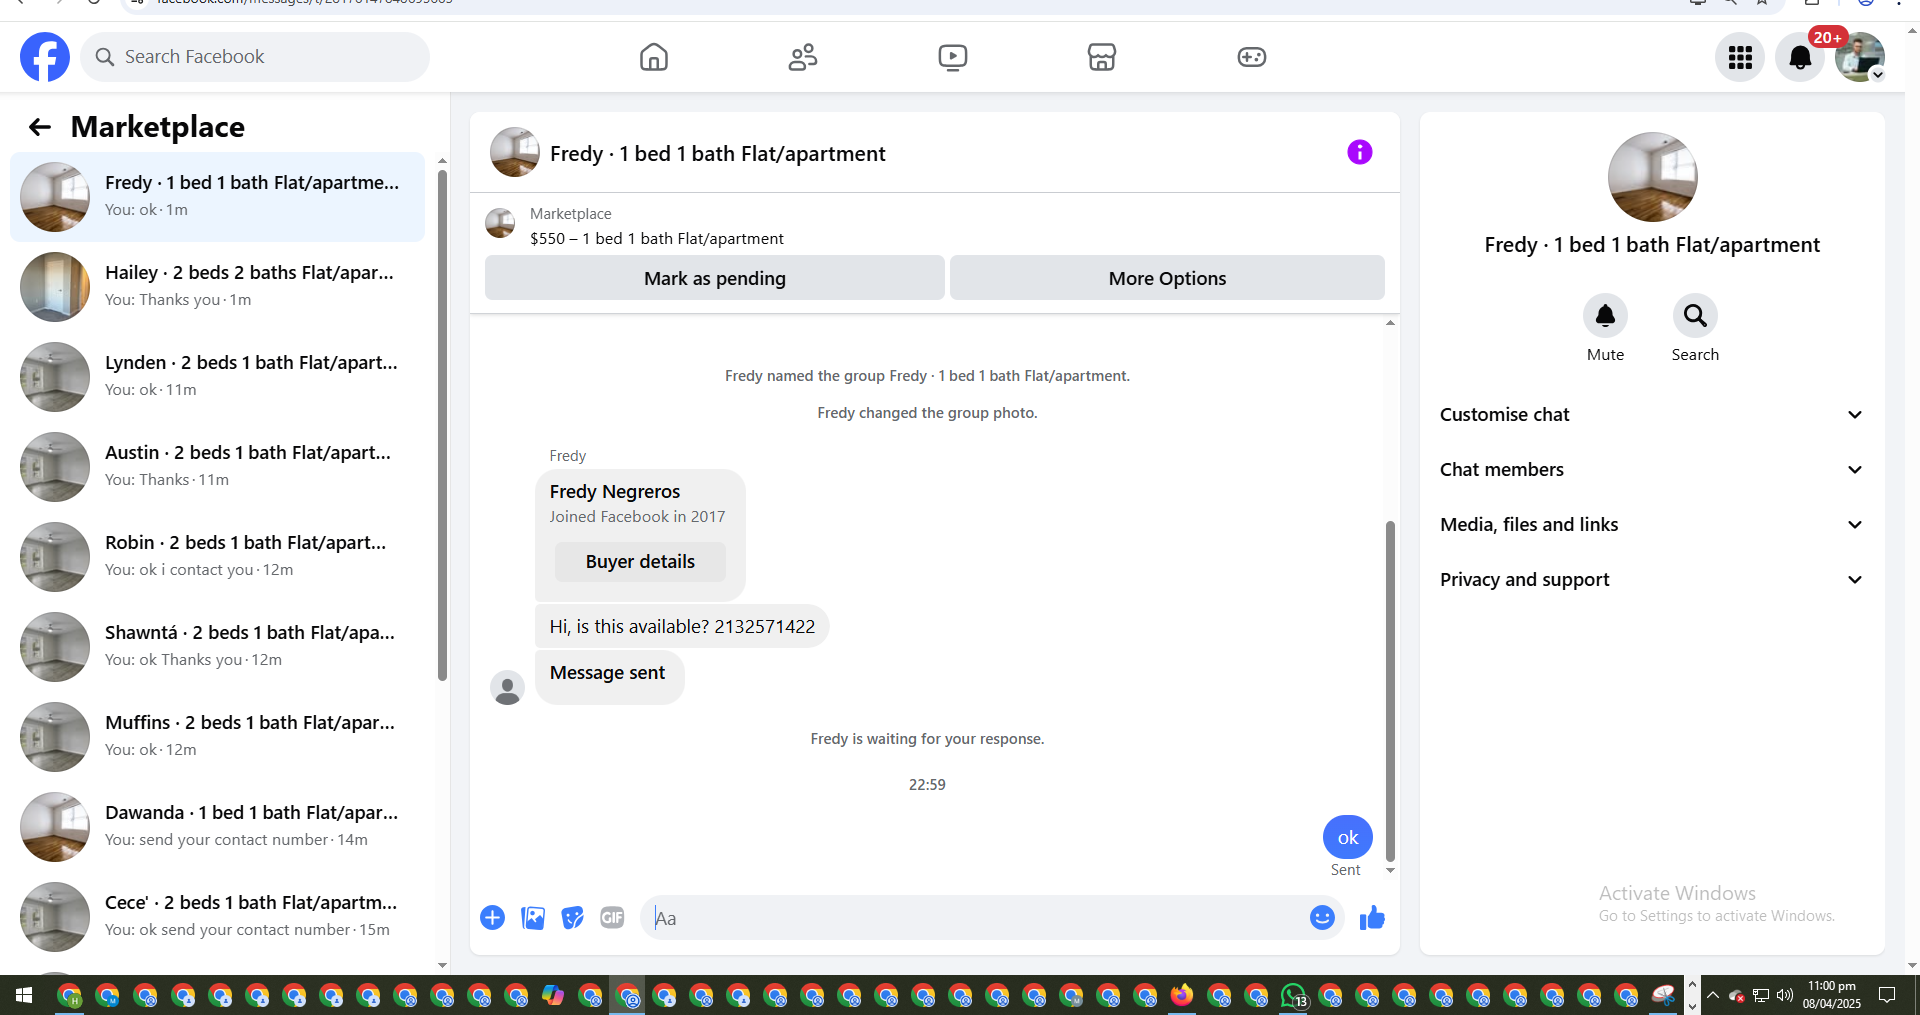Image resolution: width=1920 pixels, height=1015 pixels.
Task: Click the Mark as pending button
Action: (x=715, y=278)
